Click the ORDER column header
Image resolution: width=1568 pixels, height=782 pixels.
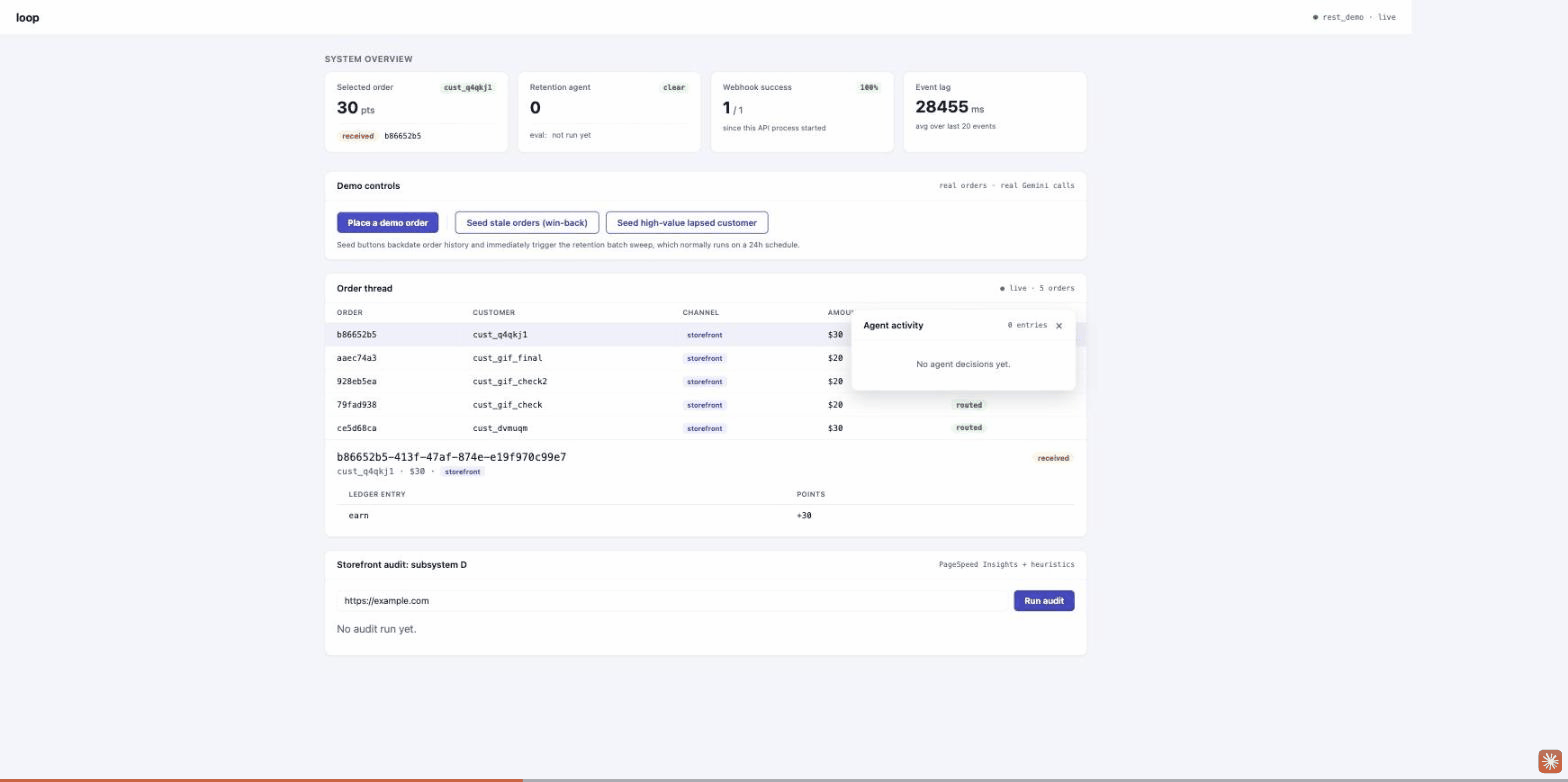click(350, 313)
